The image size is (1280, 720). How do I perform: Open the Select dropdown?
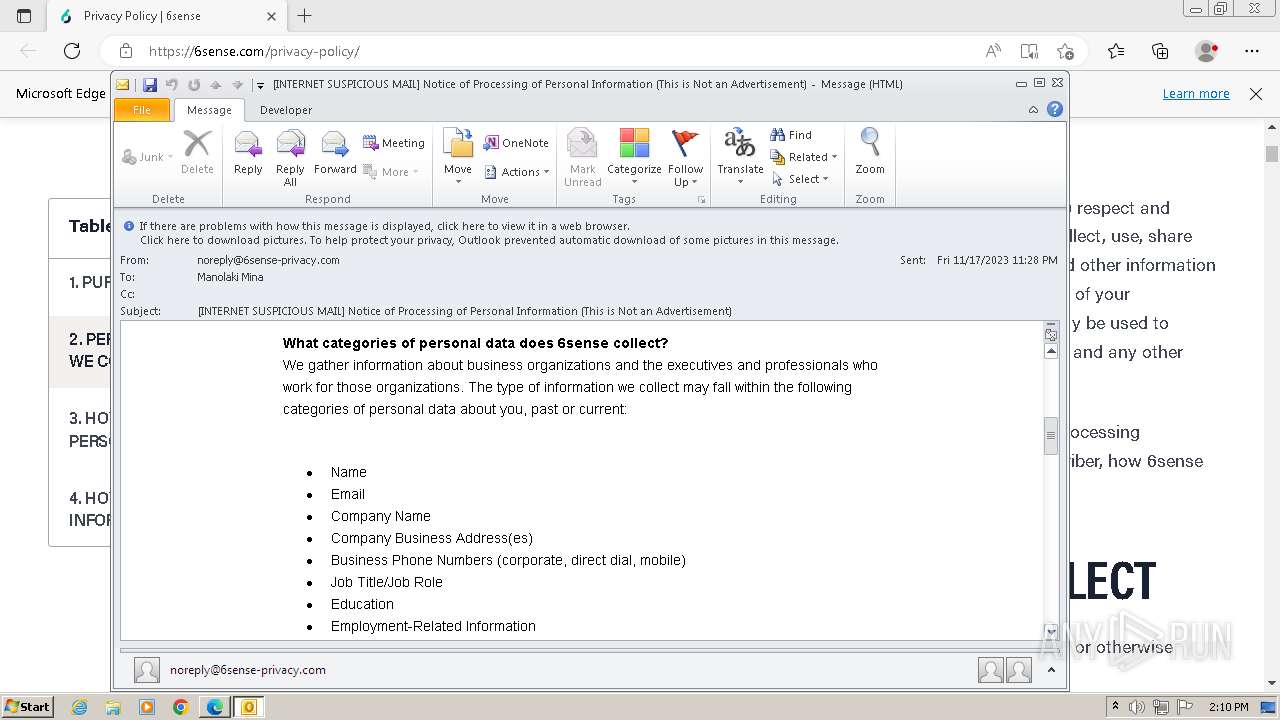pos(801,179)
